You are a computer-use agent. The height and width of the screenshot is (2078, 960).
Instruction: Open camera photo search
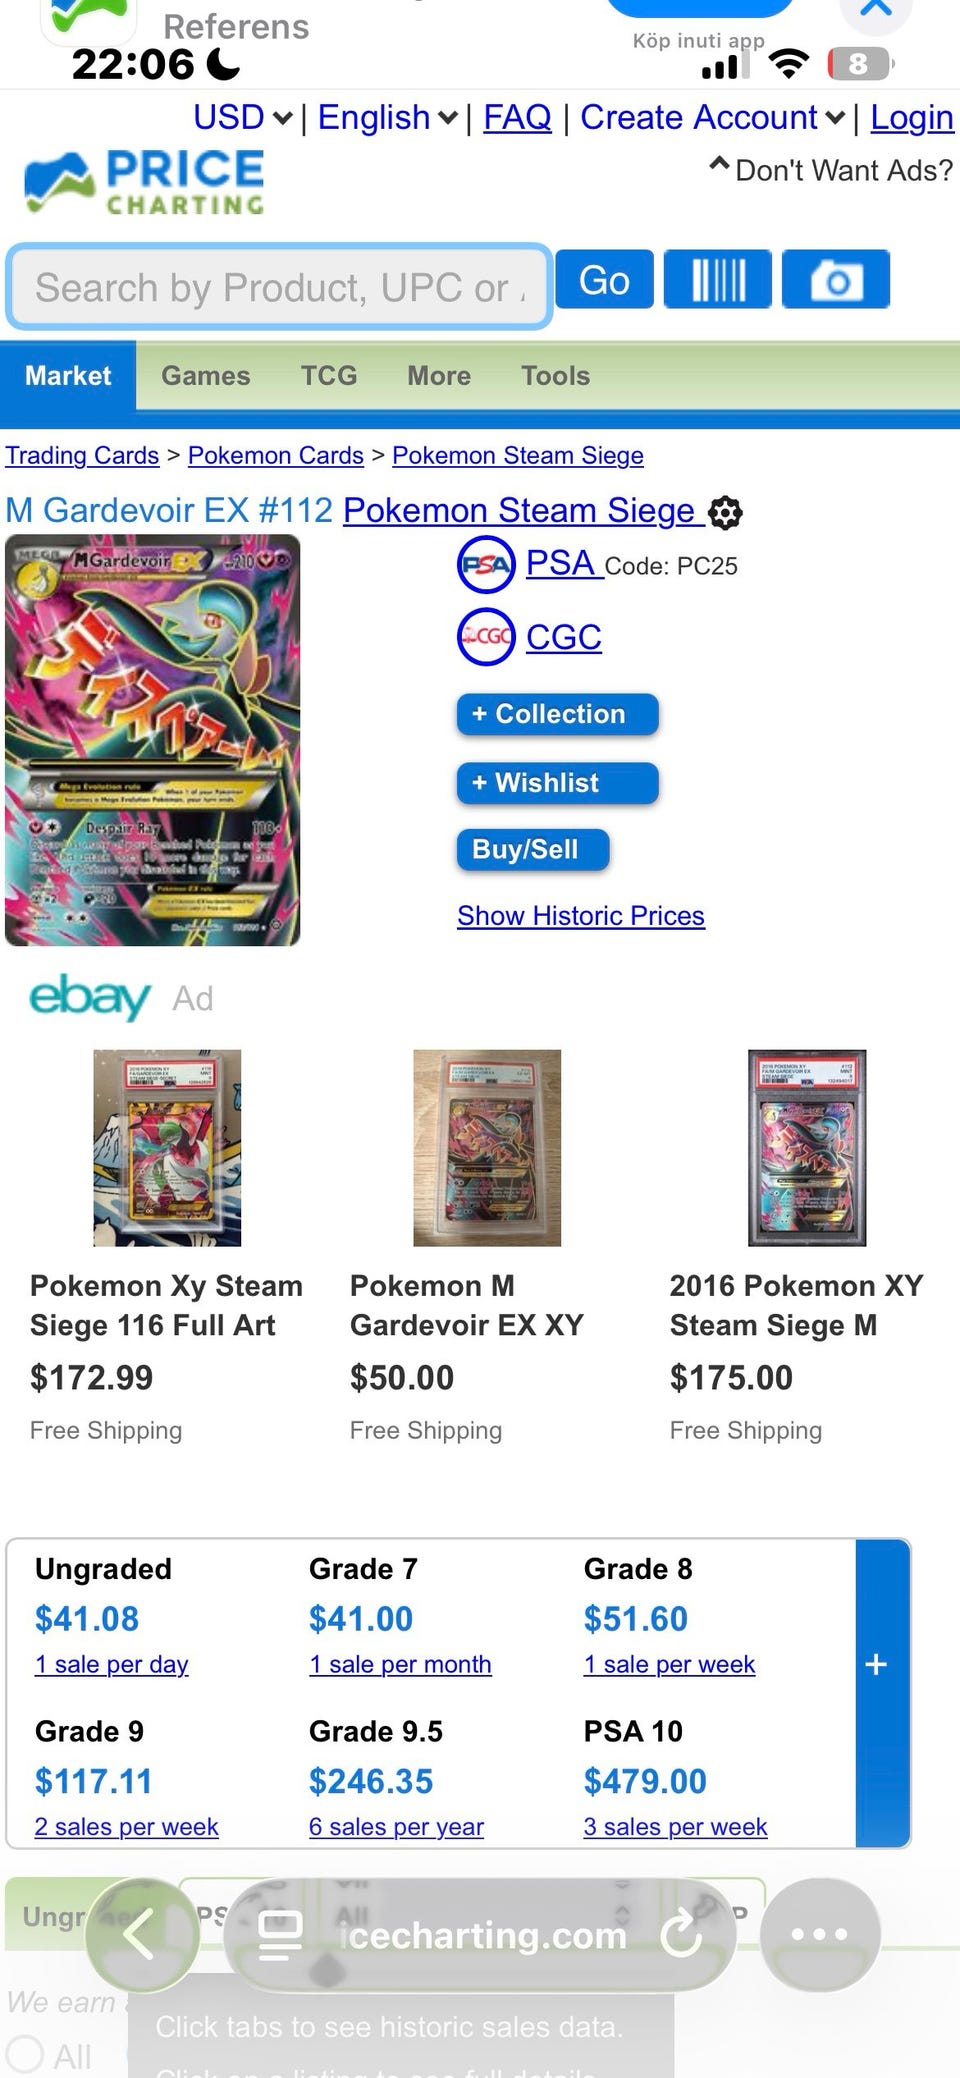click(x=835, y=279)
